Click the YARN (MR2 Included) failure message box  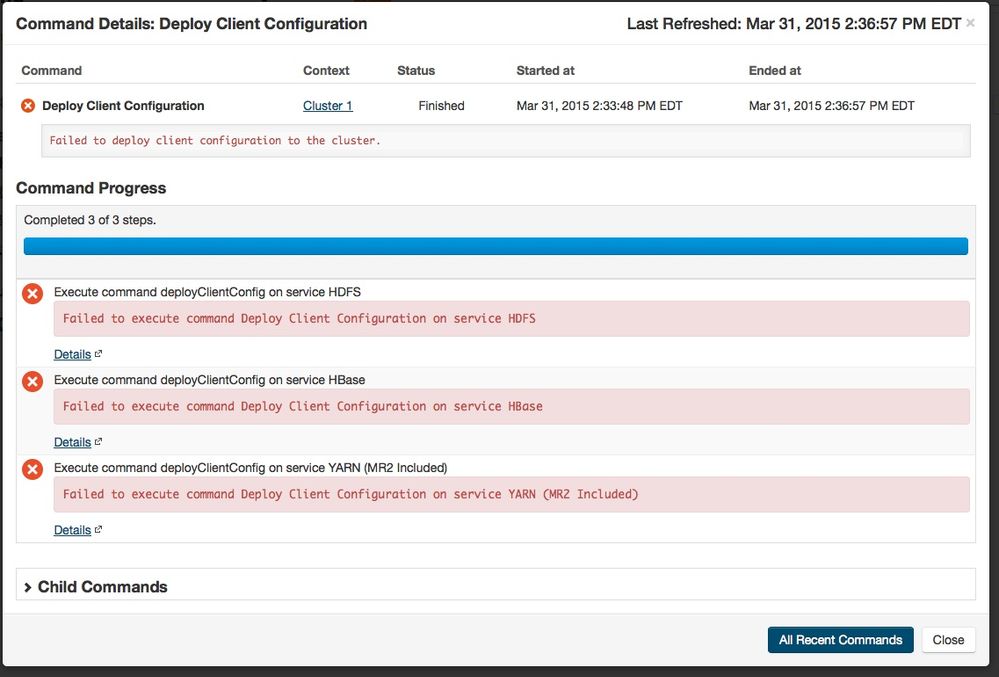click(512, 494)
